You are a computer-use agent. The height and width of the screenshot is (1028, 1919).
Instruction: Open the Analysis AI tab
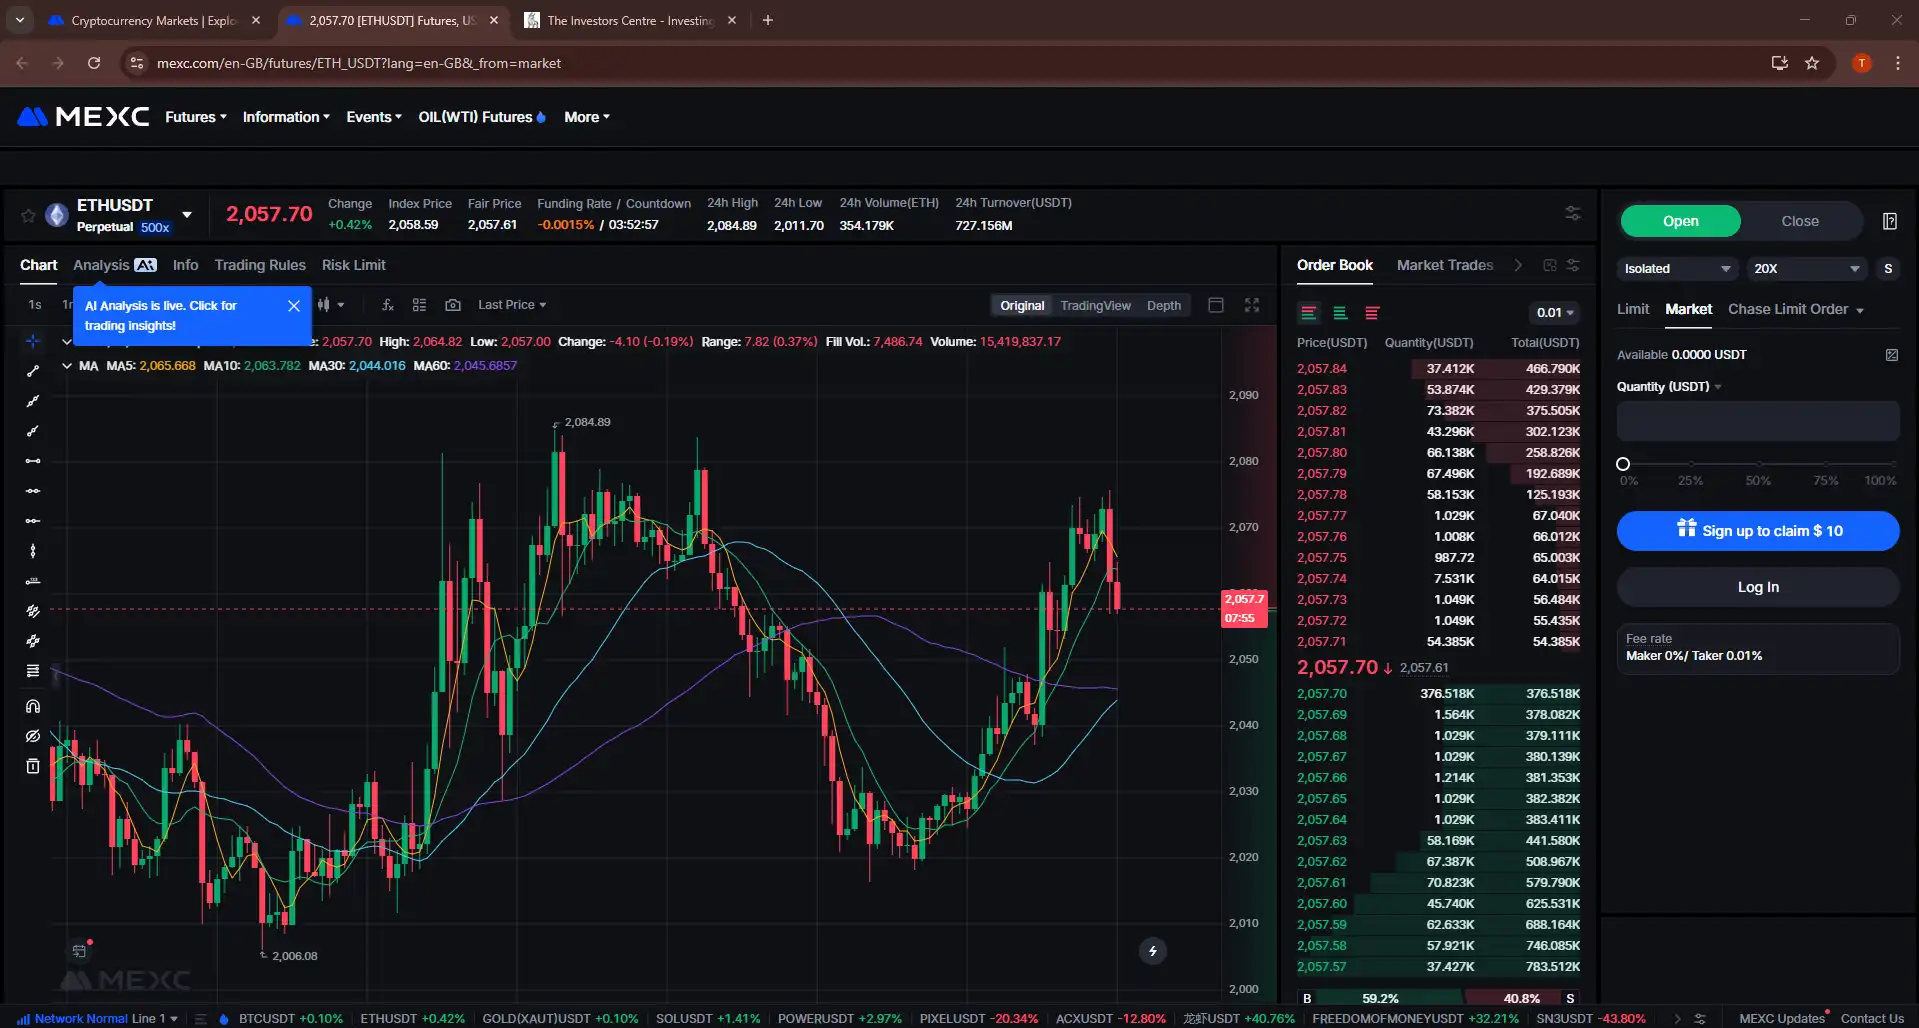[x=114, y=265]
